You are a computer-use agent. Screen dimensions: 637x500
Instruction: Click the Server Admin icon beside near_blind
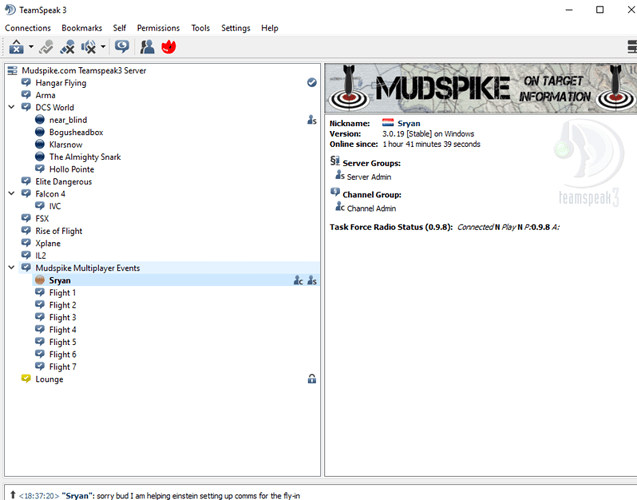[x=312, y=120]
